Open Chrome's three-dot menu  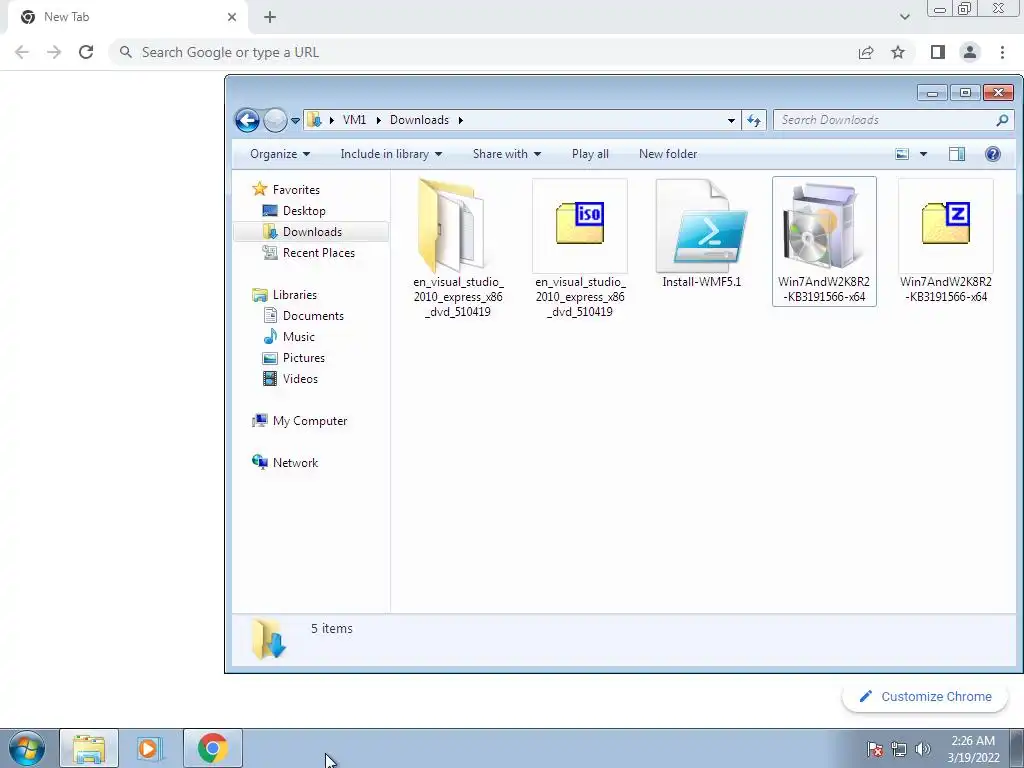coord(1002,52)
